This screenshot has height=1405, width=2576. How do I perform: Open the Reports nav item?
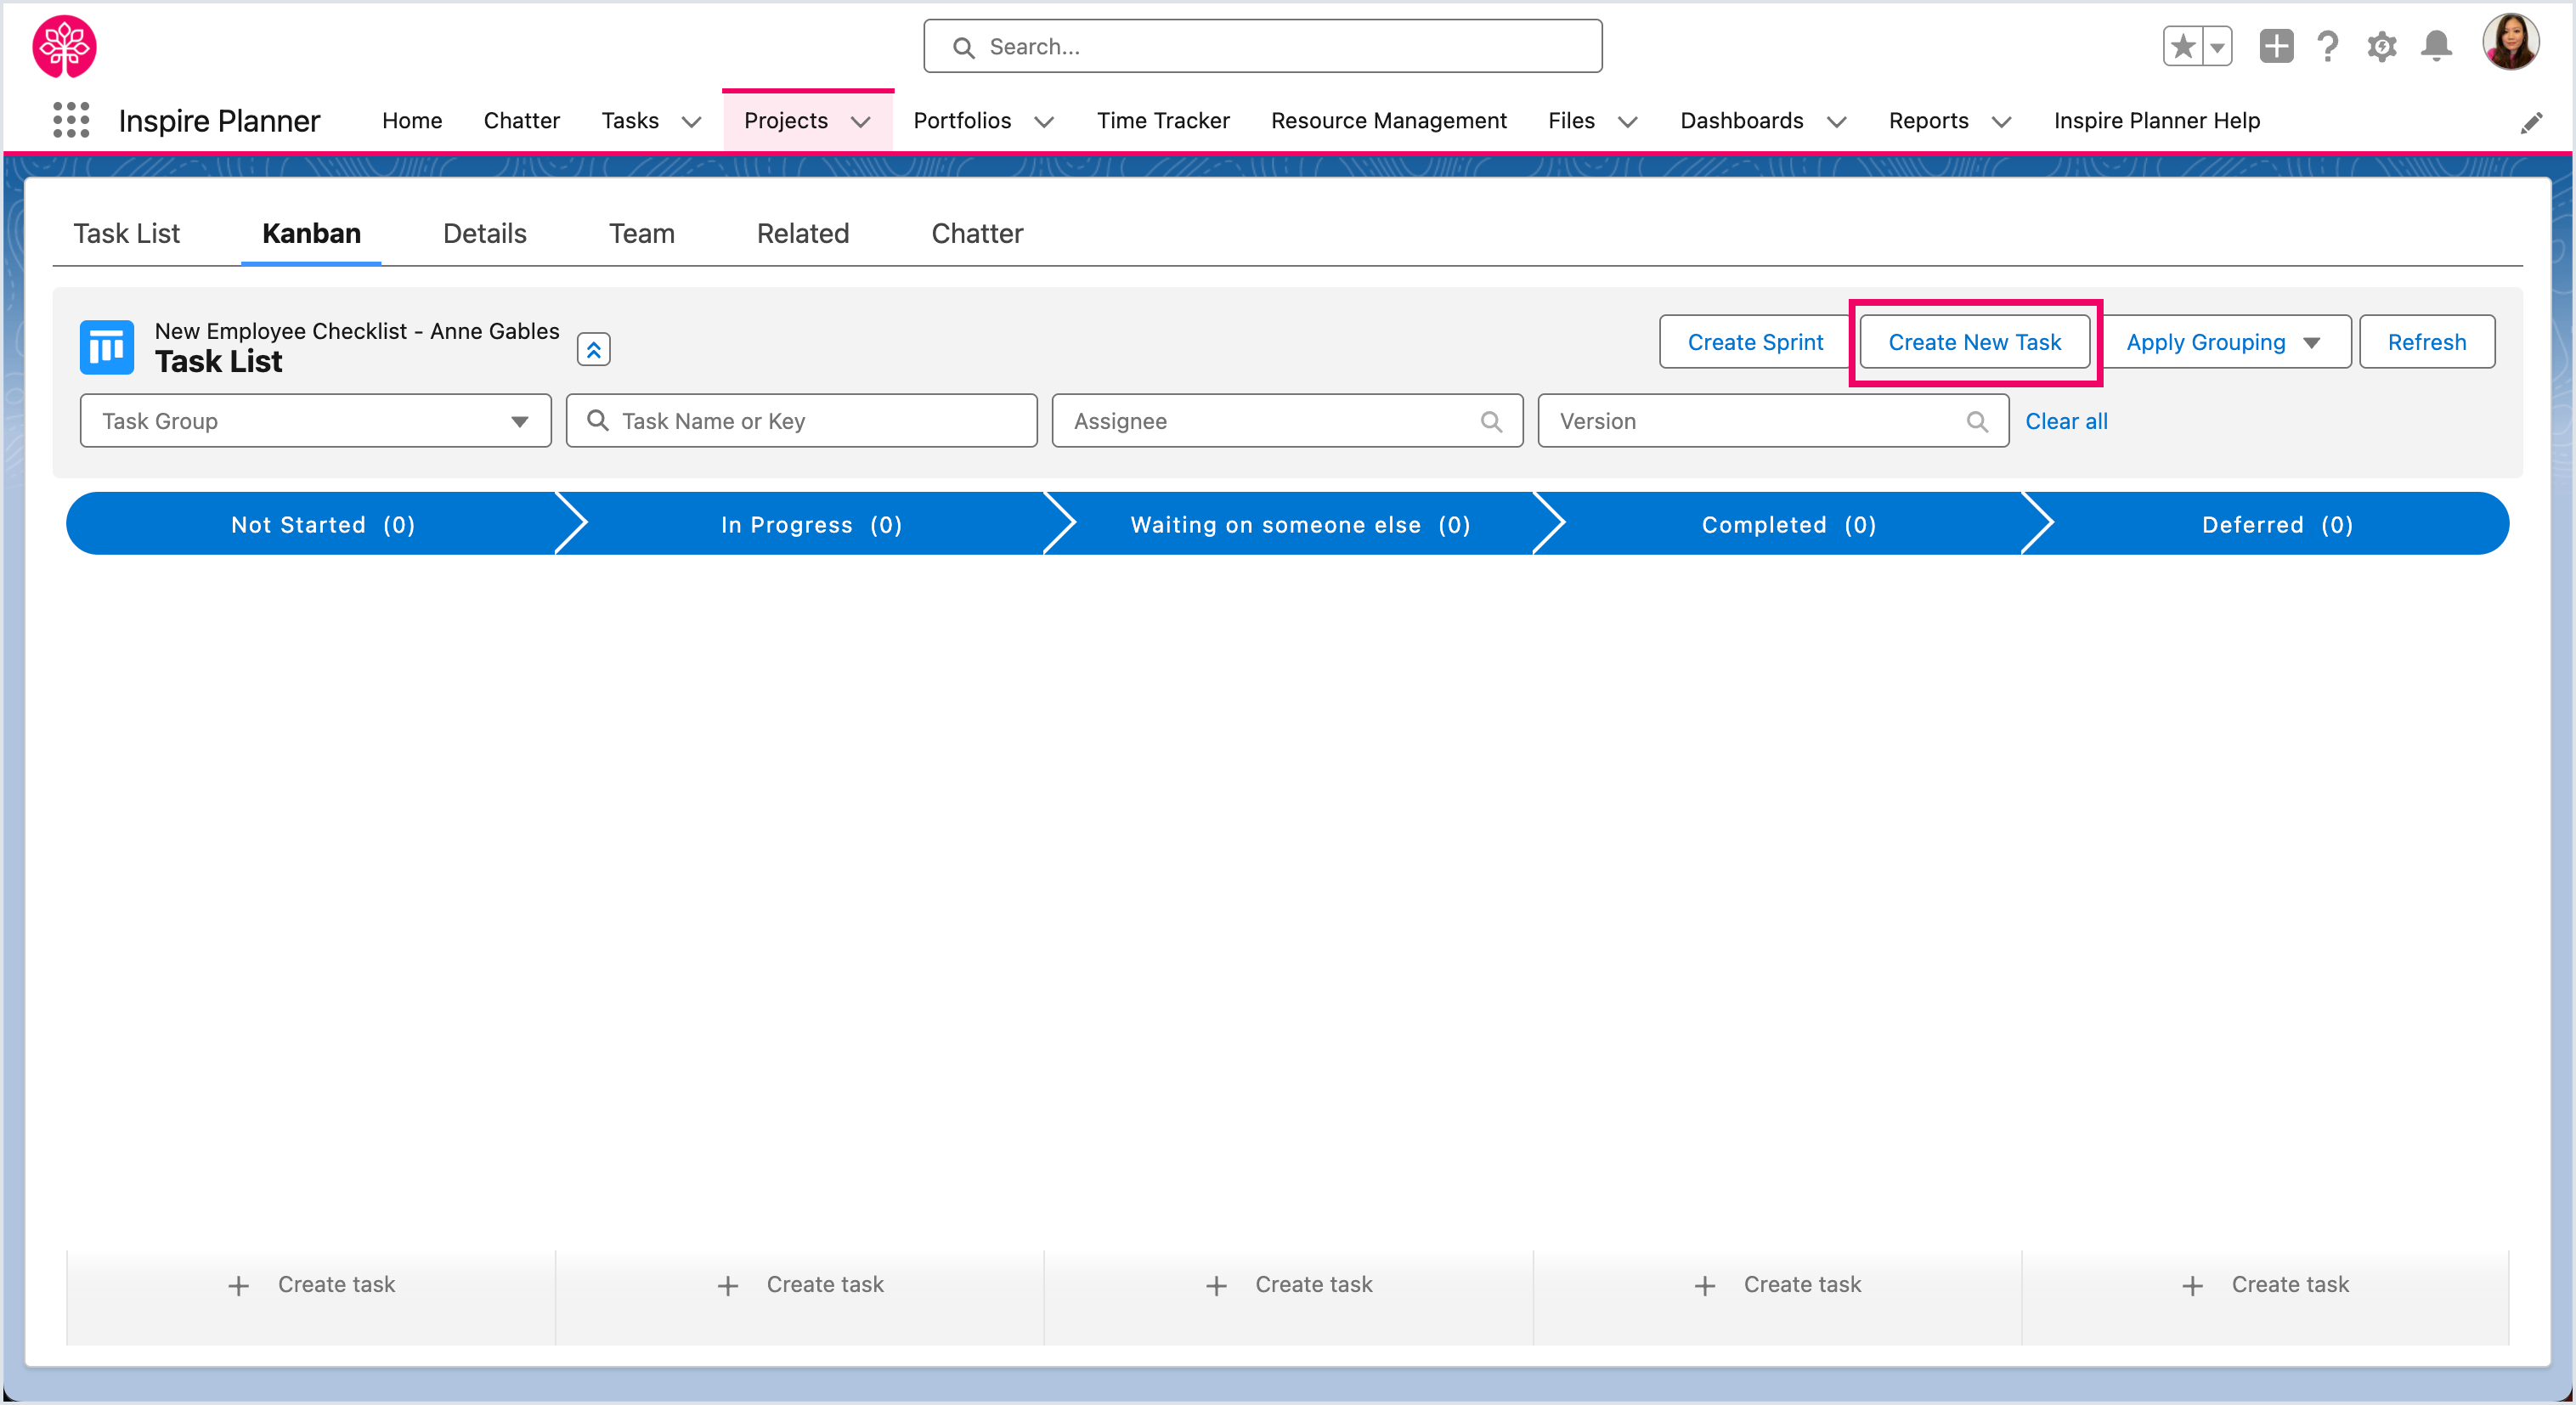tap(1928, 120)
